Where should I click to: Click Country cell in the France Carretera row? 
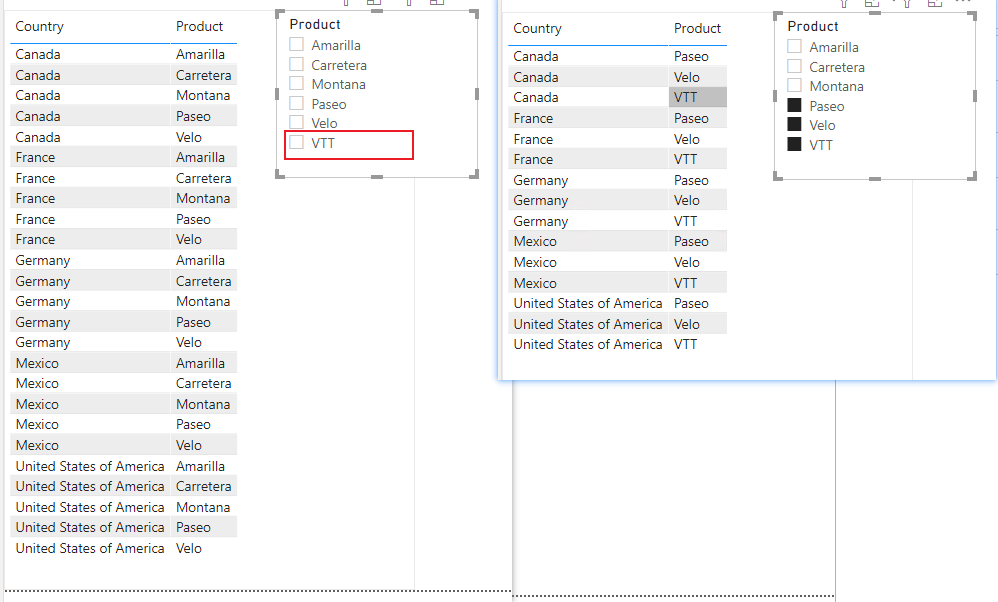[x=90, y=178]
